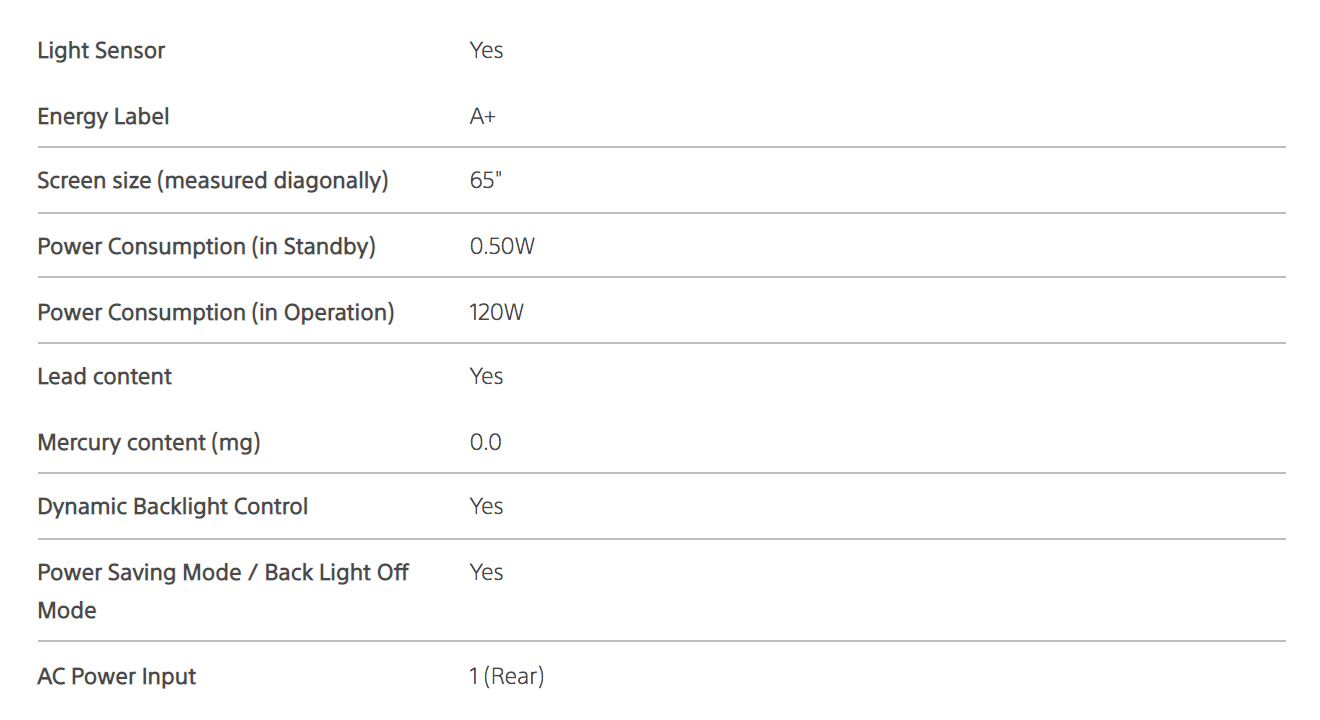This screenshot has width=1320, height=720.
Task: Click the Light Sensor label
Action: (101, 51)
